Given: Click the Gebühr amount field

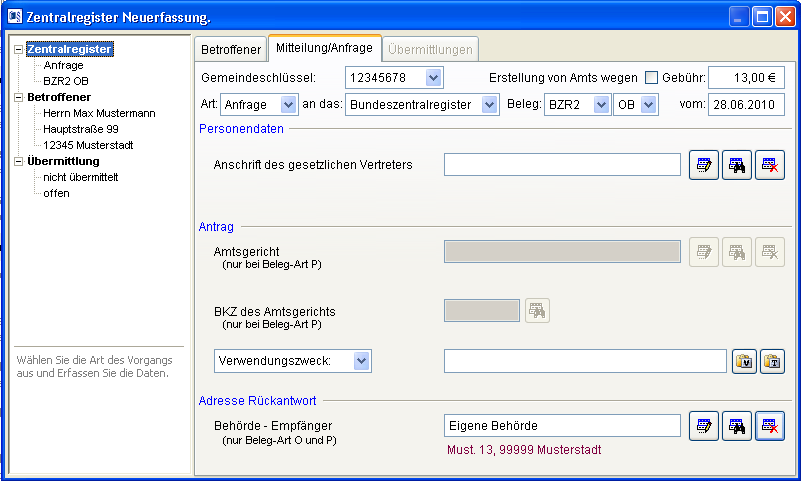Looking at the screenshot, I should (x=747, y=78).
